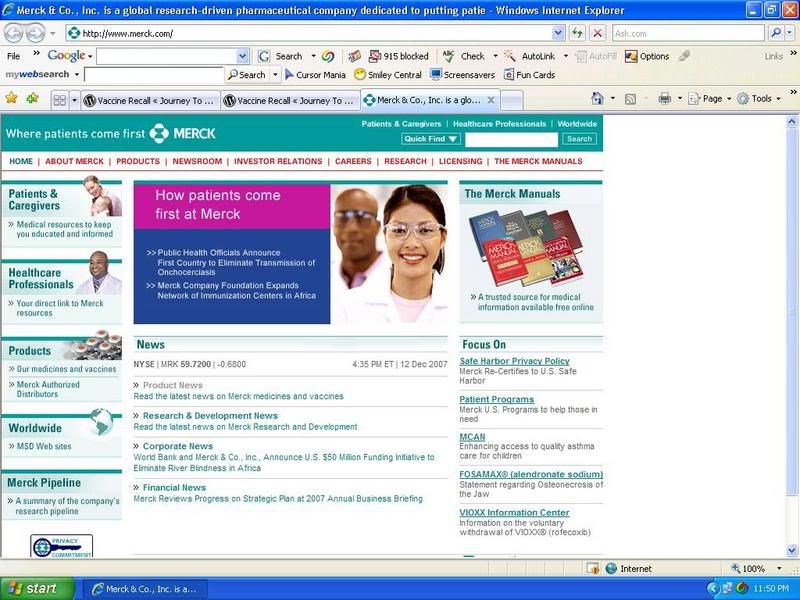This screenshot has height=600, width=800.
Task: Open the Quick Find dropdown on Merck site
Action: click(431, 139)
